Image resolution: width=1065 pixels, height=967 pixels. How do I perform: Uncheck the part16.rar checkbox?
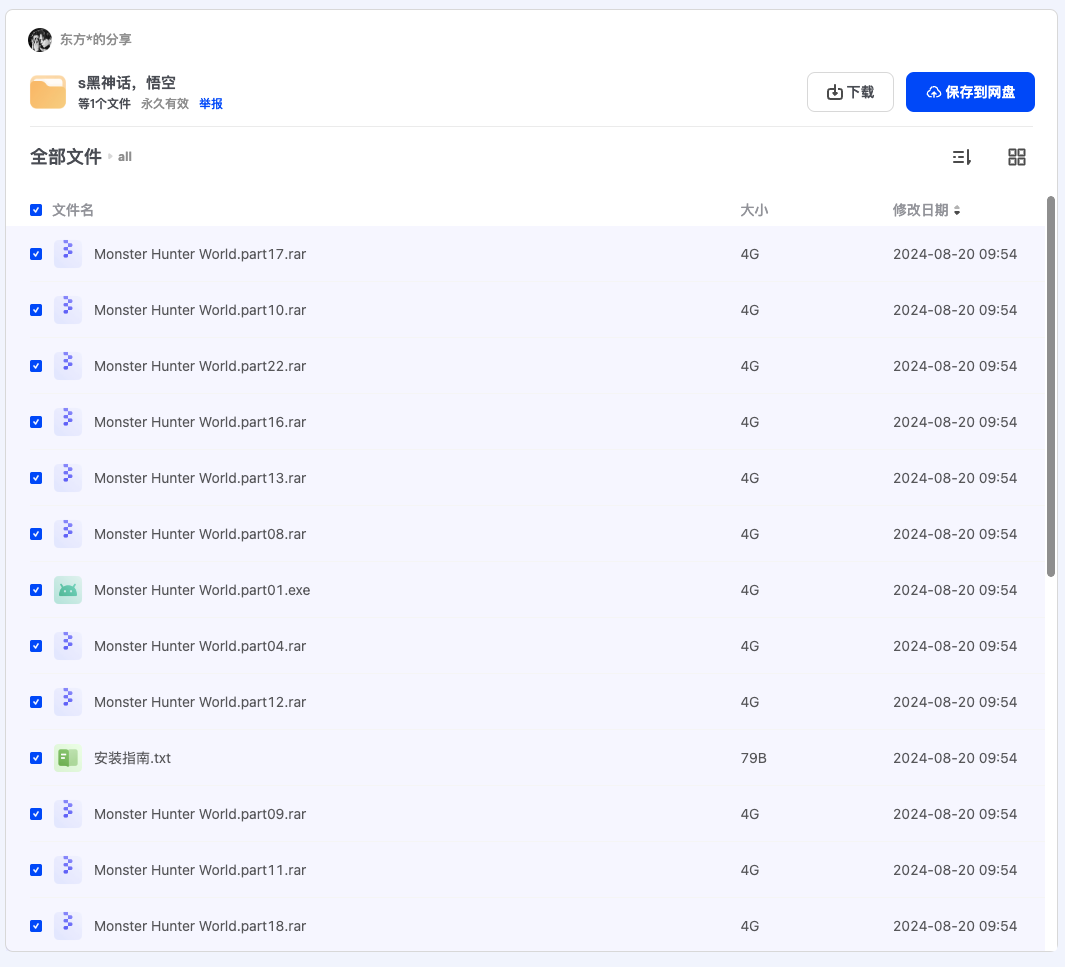pyautogui.click(x=36, y=422)
